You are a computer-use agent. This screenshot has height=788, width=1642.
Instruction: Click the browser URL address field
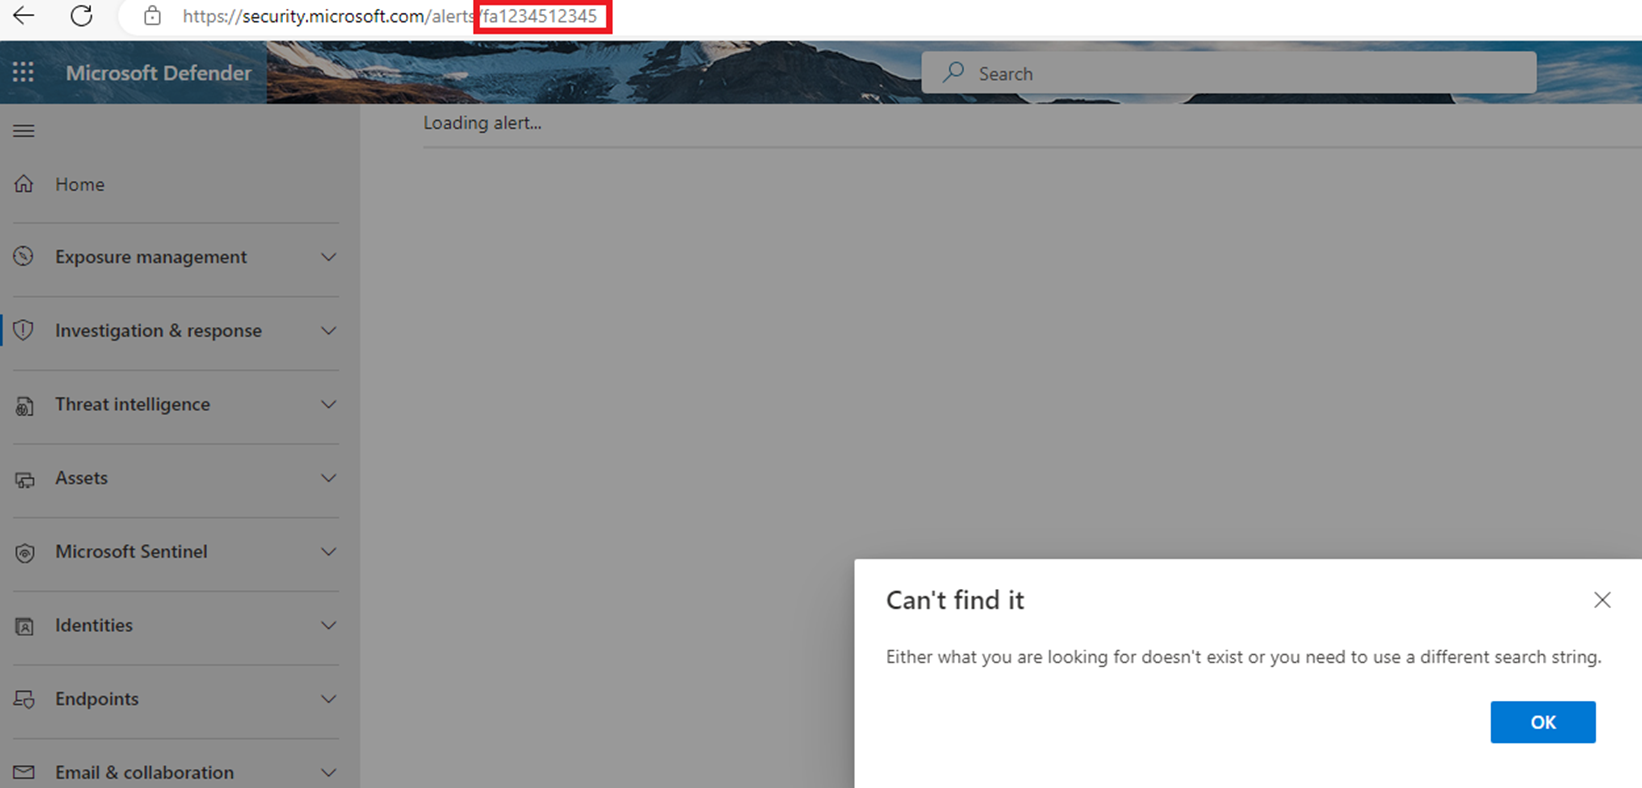390,16
